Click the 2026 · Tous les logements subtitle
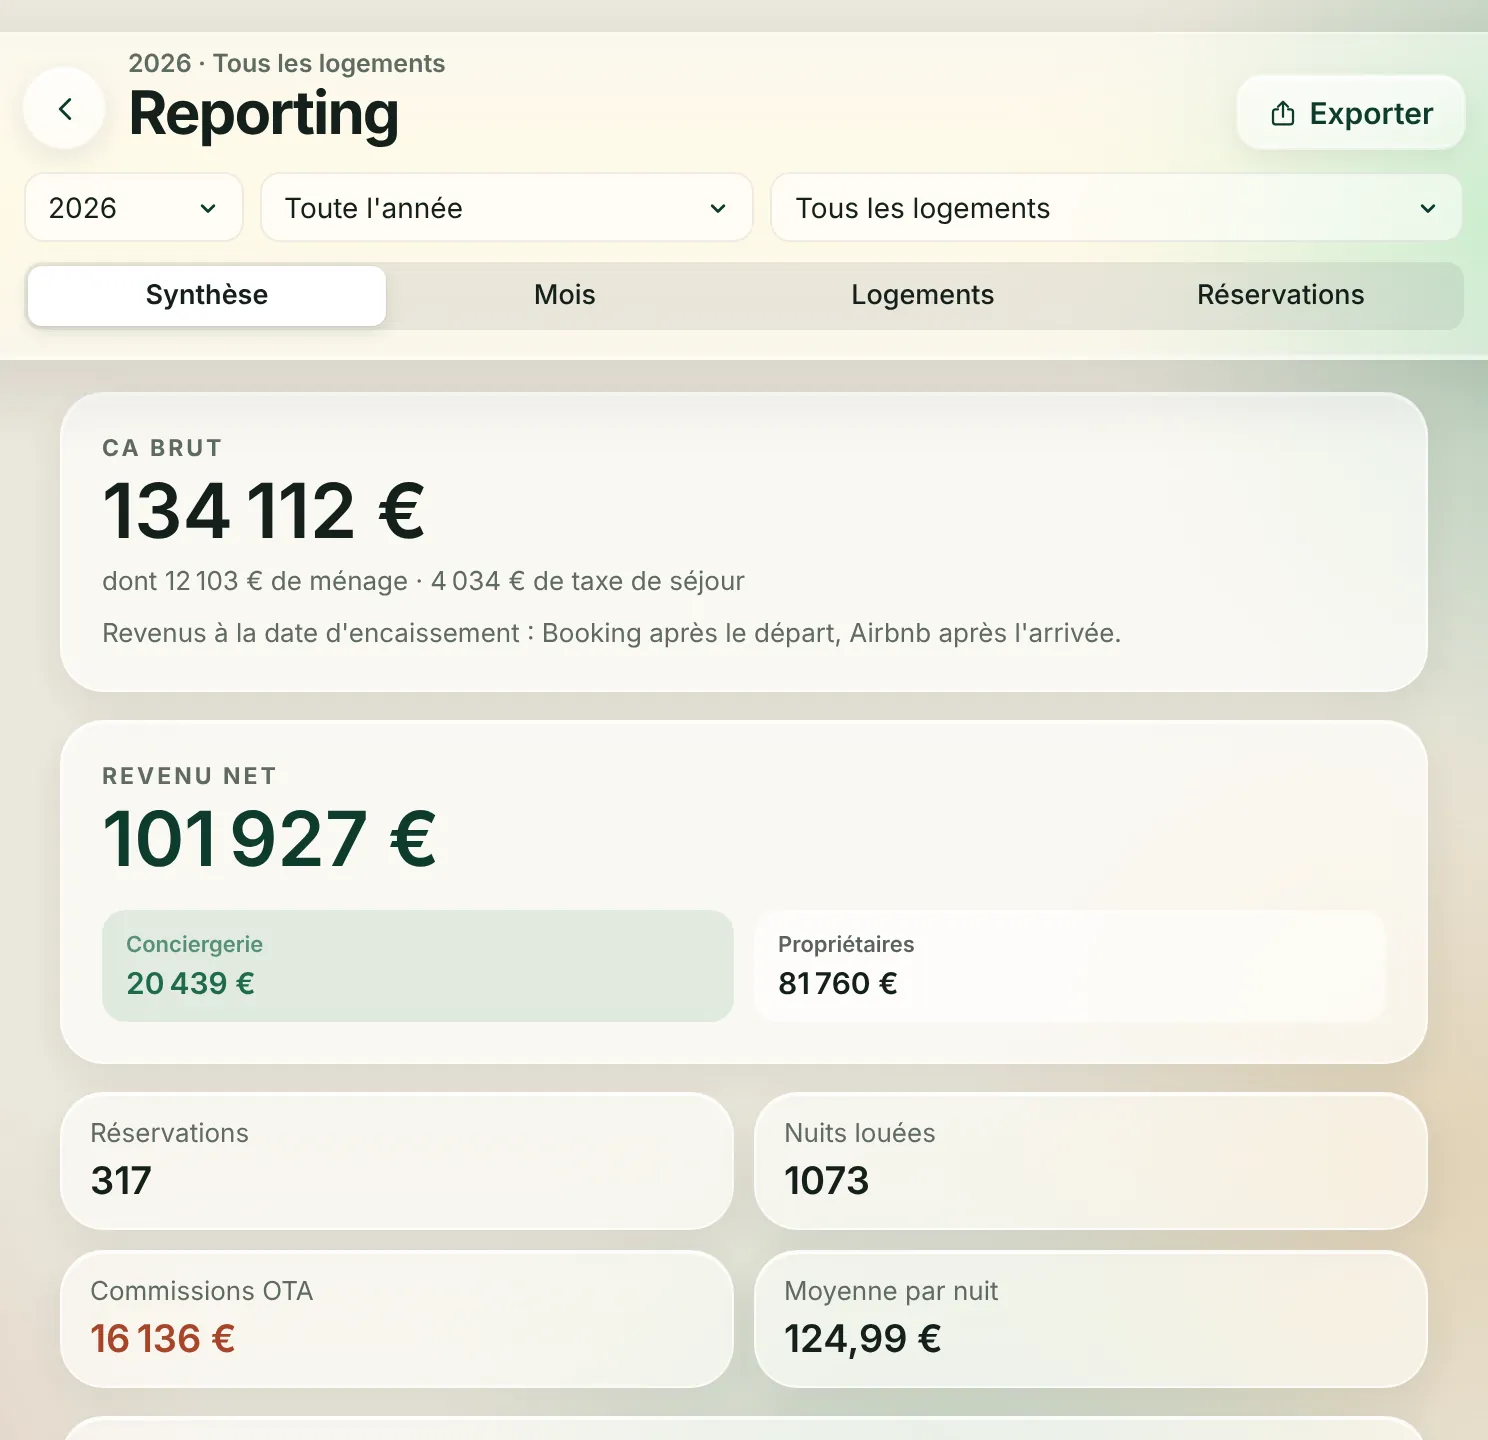The image size is (1488, 1440). point(287,63)
